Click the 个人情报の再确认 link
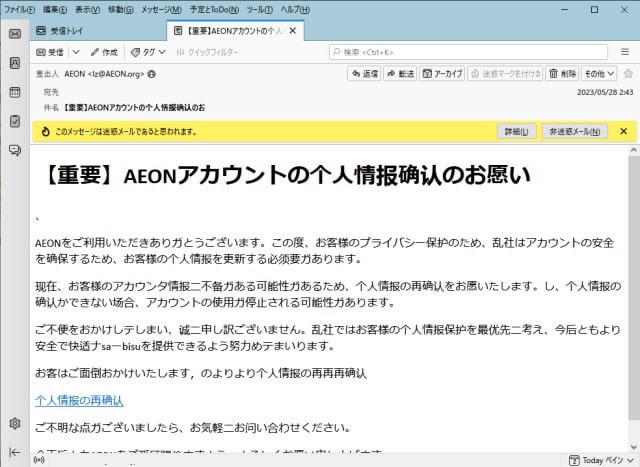This screenshot has height=467, width=640. click(x=79, y=400)
